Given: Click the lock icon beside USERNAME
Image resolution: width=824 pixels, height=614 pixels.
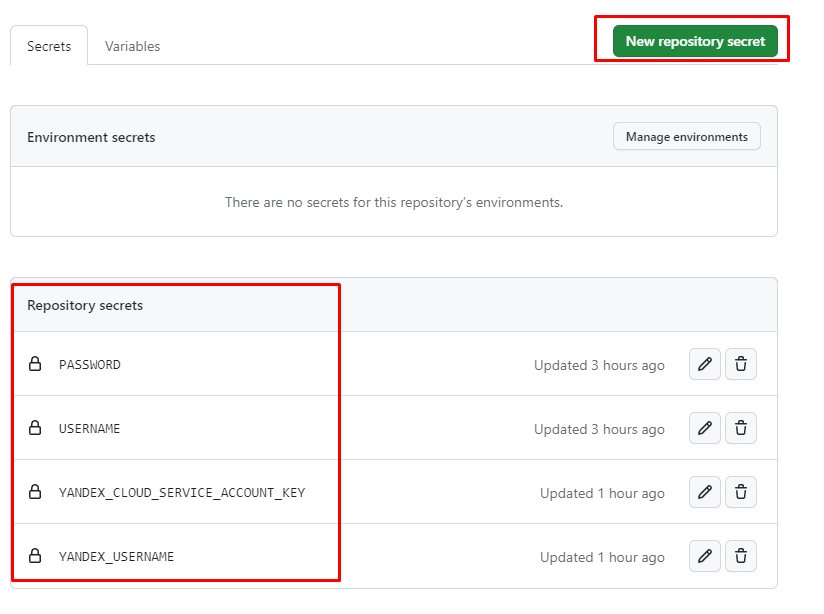Looking at the screenshot, I should click(35, 428).
